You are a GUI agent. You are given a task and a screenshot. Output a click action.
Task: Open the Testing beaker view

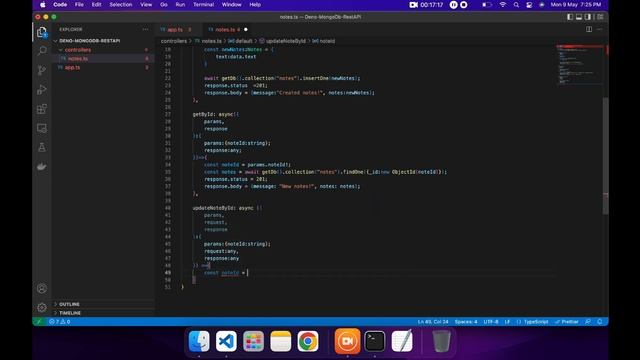(x=42, y=147)
